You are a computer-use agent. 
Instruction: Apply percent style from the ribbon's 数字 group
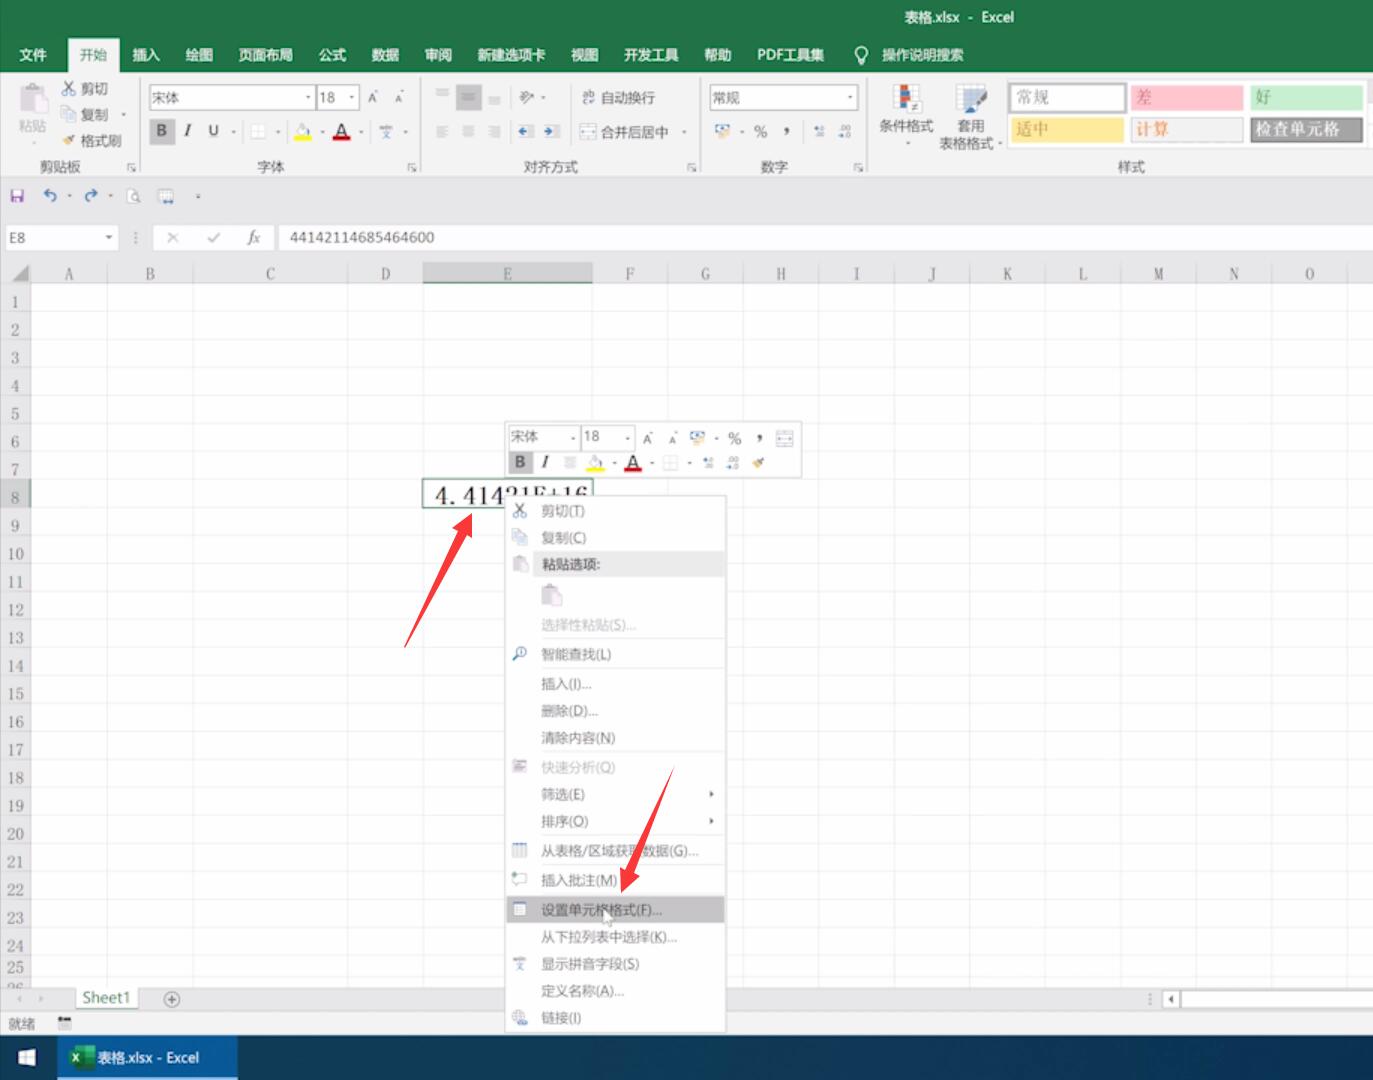[x=761, y=131]
